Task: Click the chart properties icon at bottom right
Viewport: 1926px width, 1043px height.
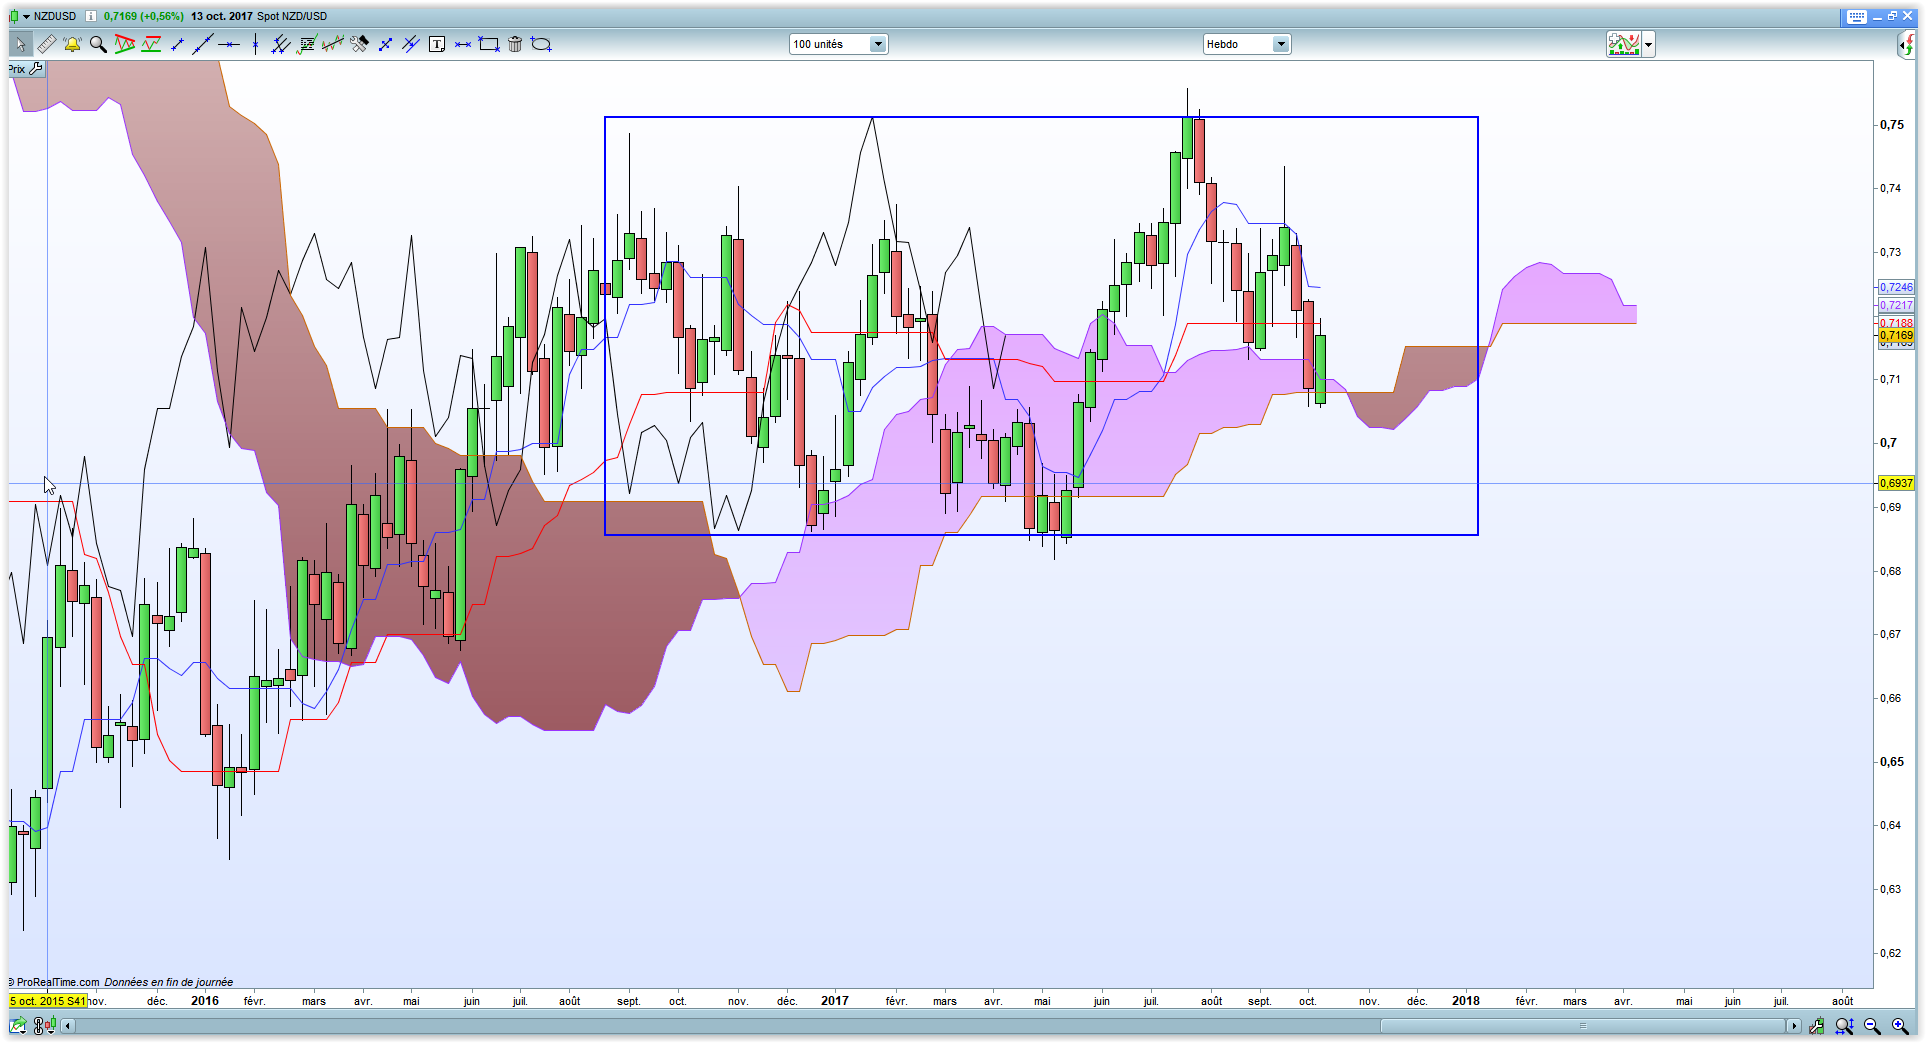Action: click(x=1817, y=1026)
